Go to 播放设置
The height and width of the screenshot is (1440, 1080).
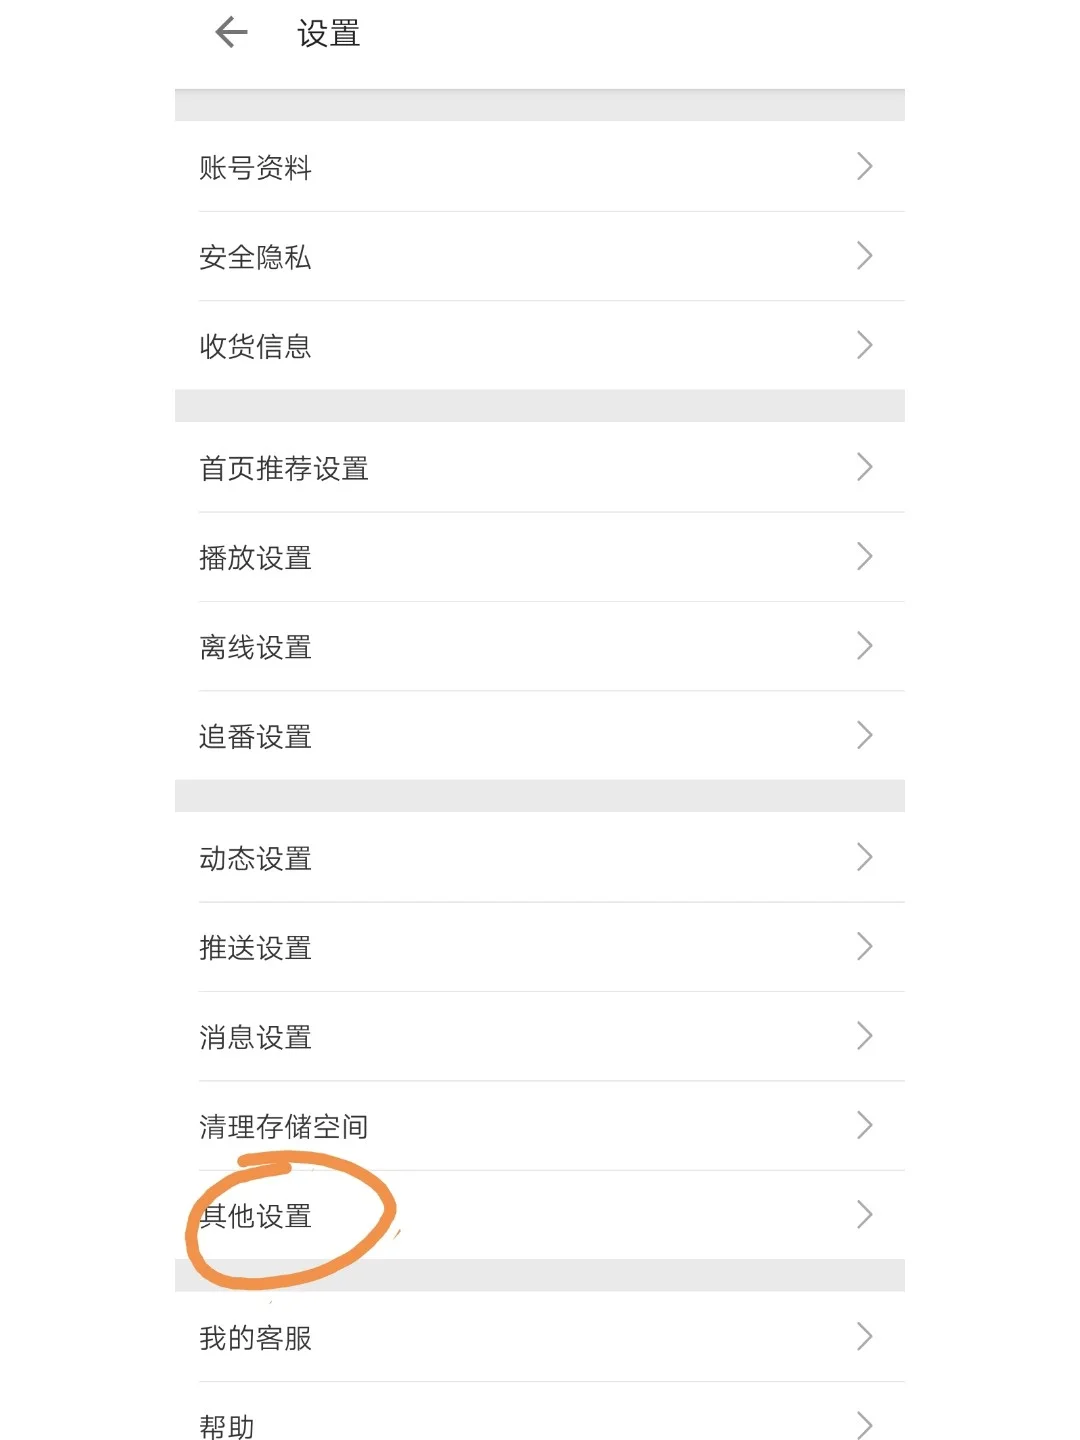[x=540, y=557]
